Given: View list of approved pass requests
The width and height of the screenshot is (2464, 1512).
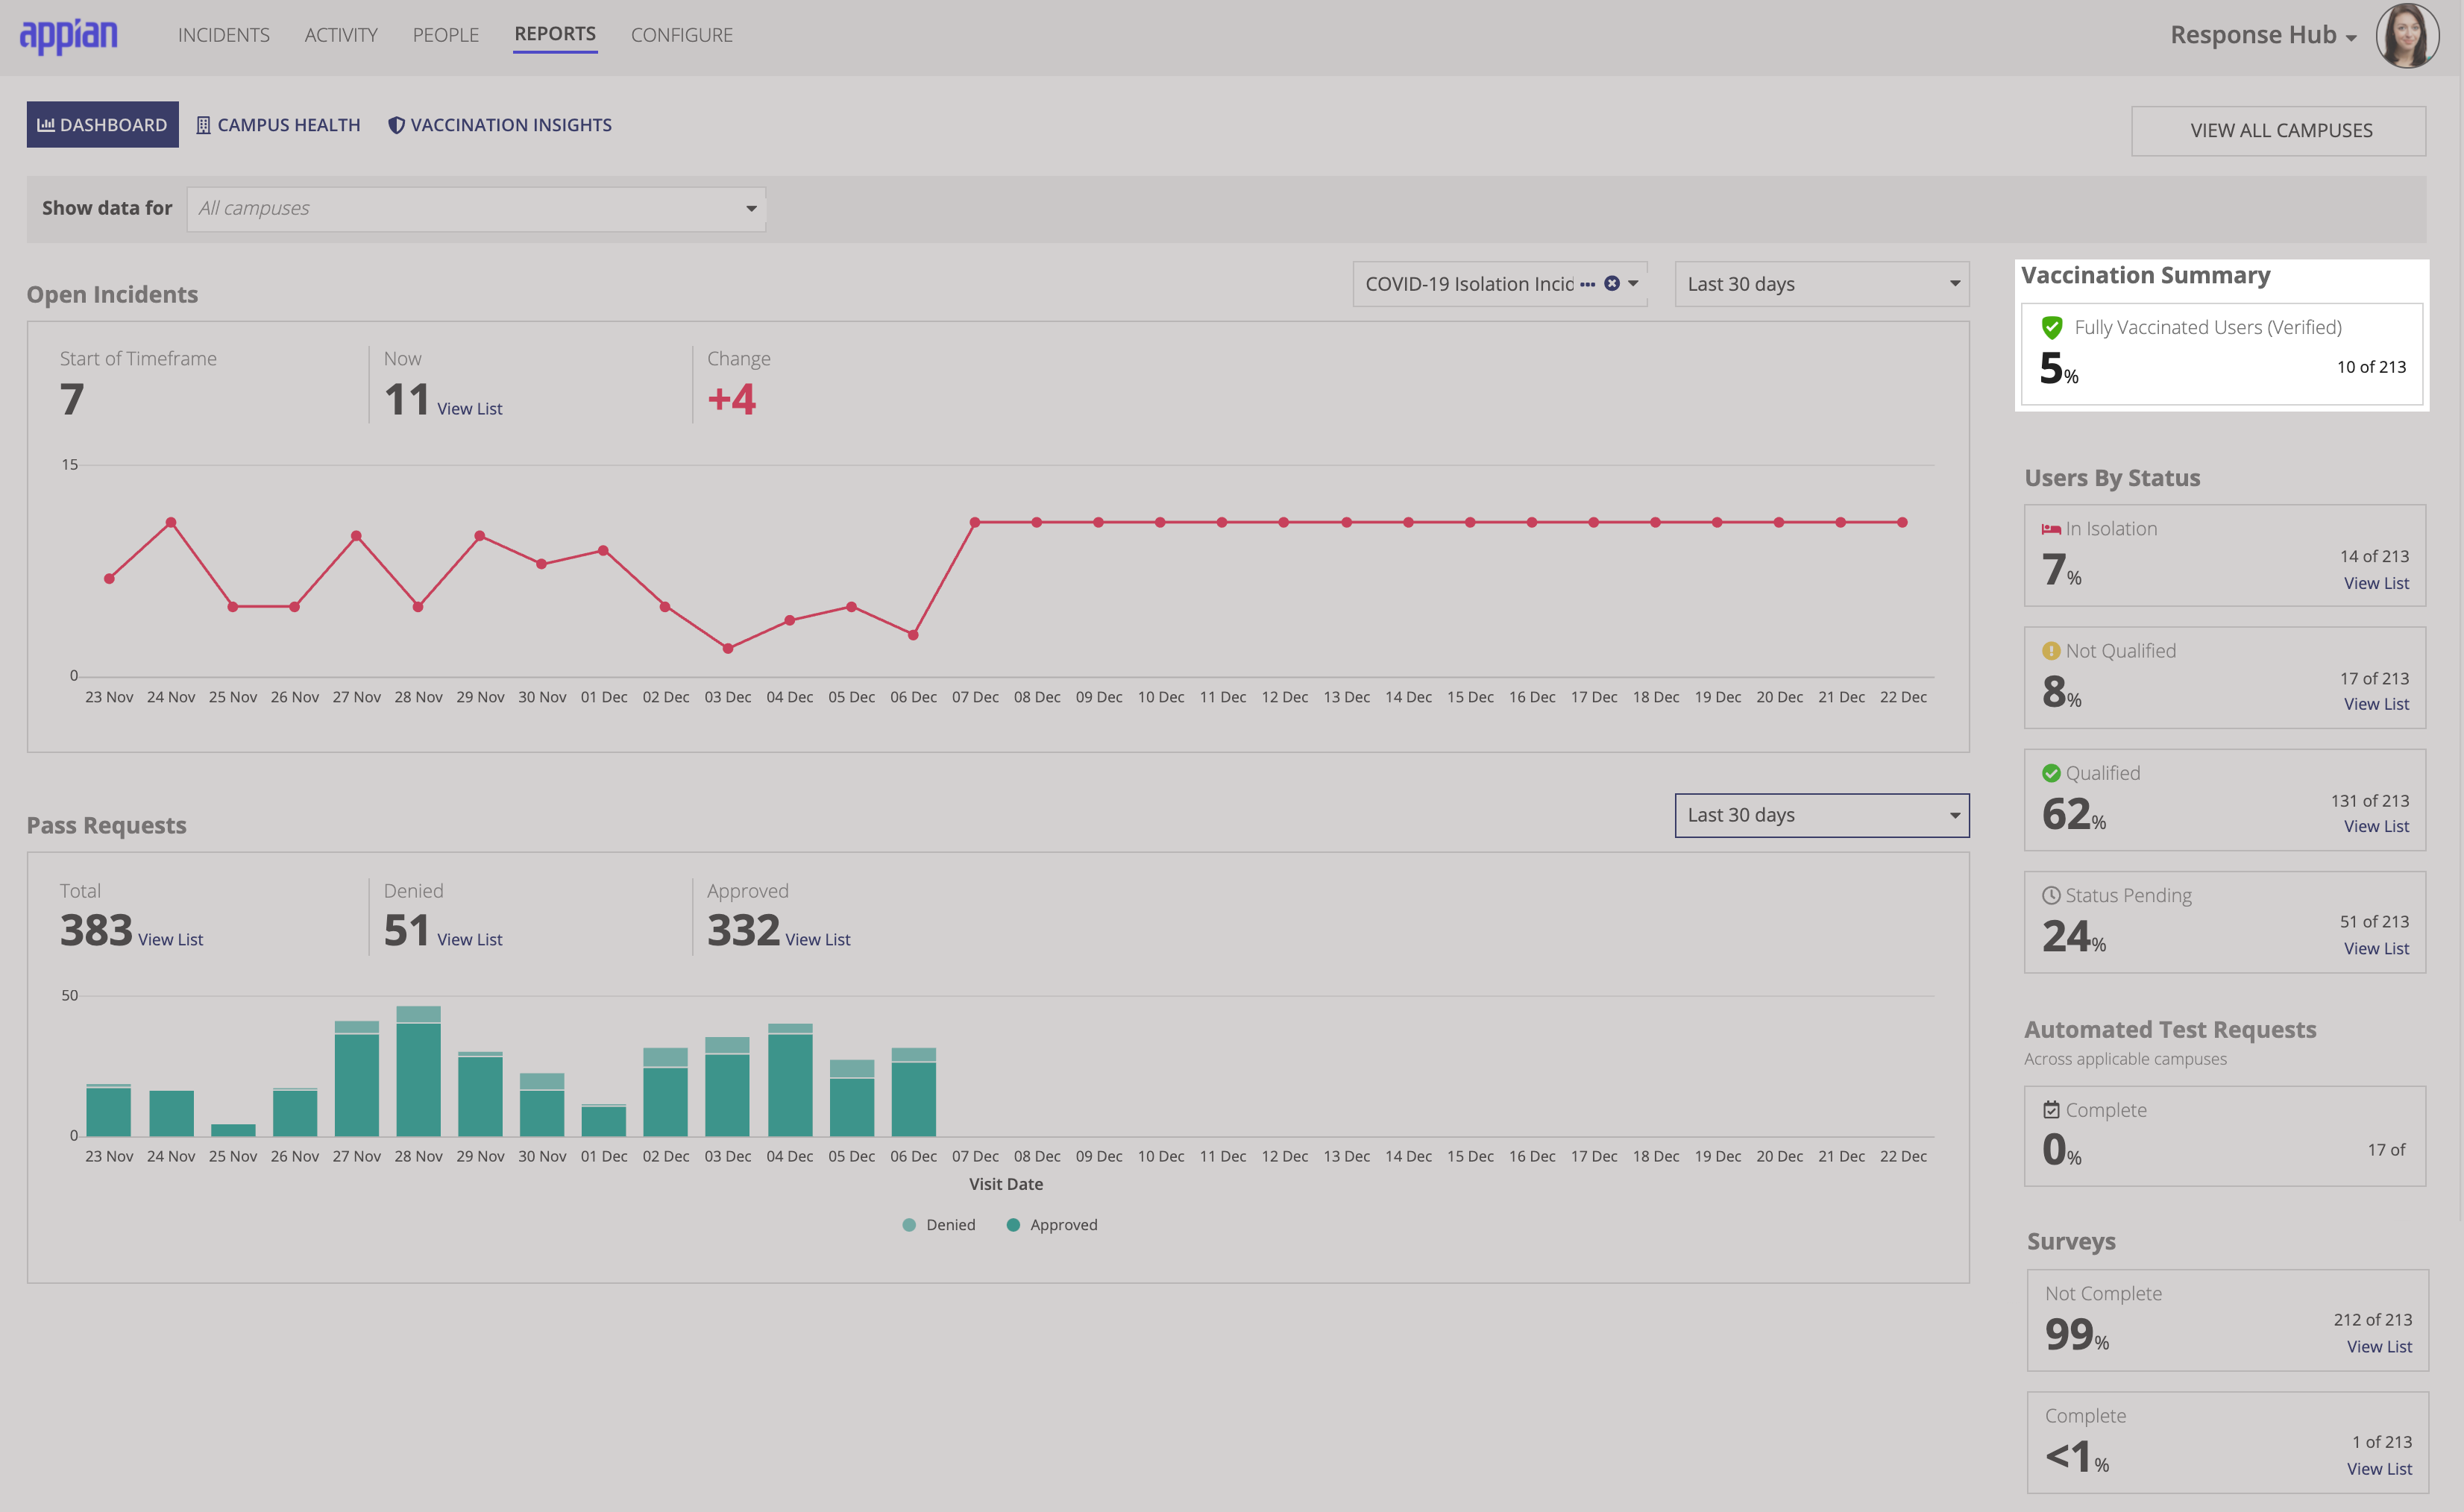Looking at the screenshot, I should point(818,940).
